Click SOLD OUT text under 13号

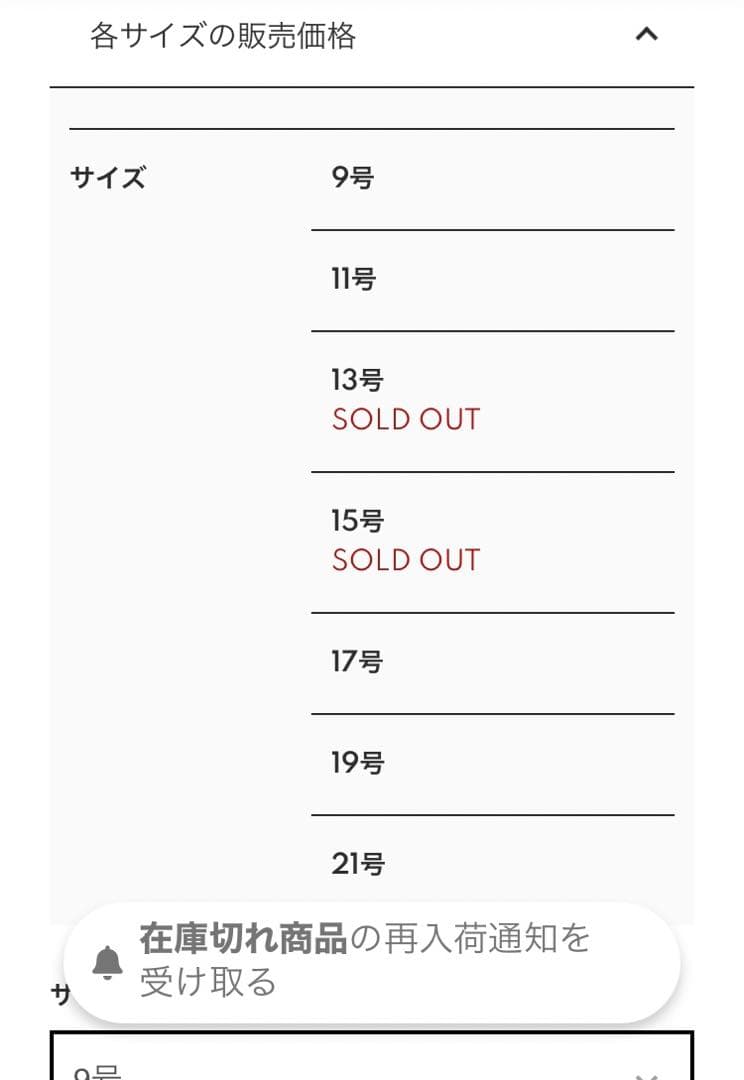[405, 419]
